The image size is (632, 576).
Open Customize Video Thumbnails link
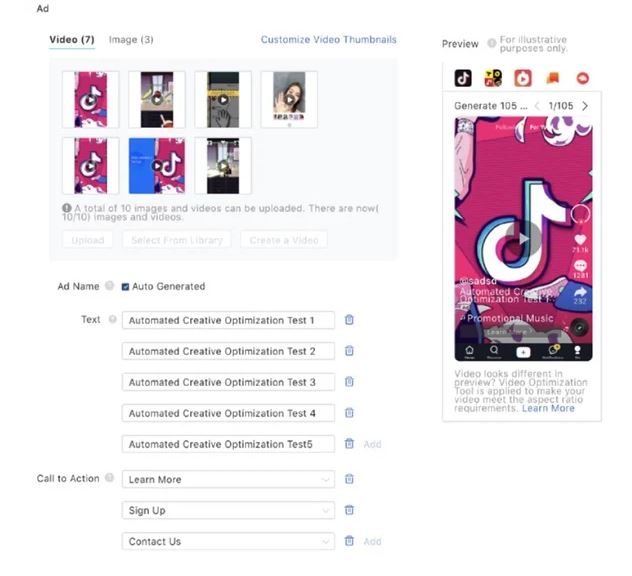(328, 40)
